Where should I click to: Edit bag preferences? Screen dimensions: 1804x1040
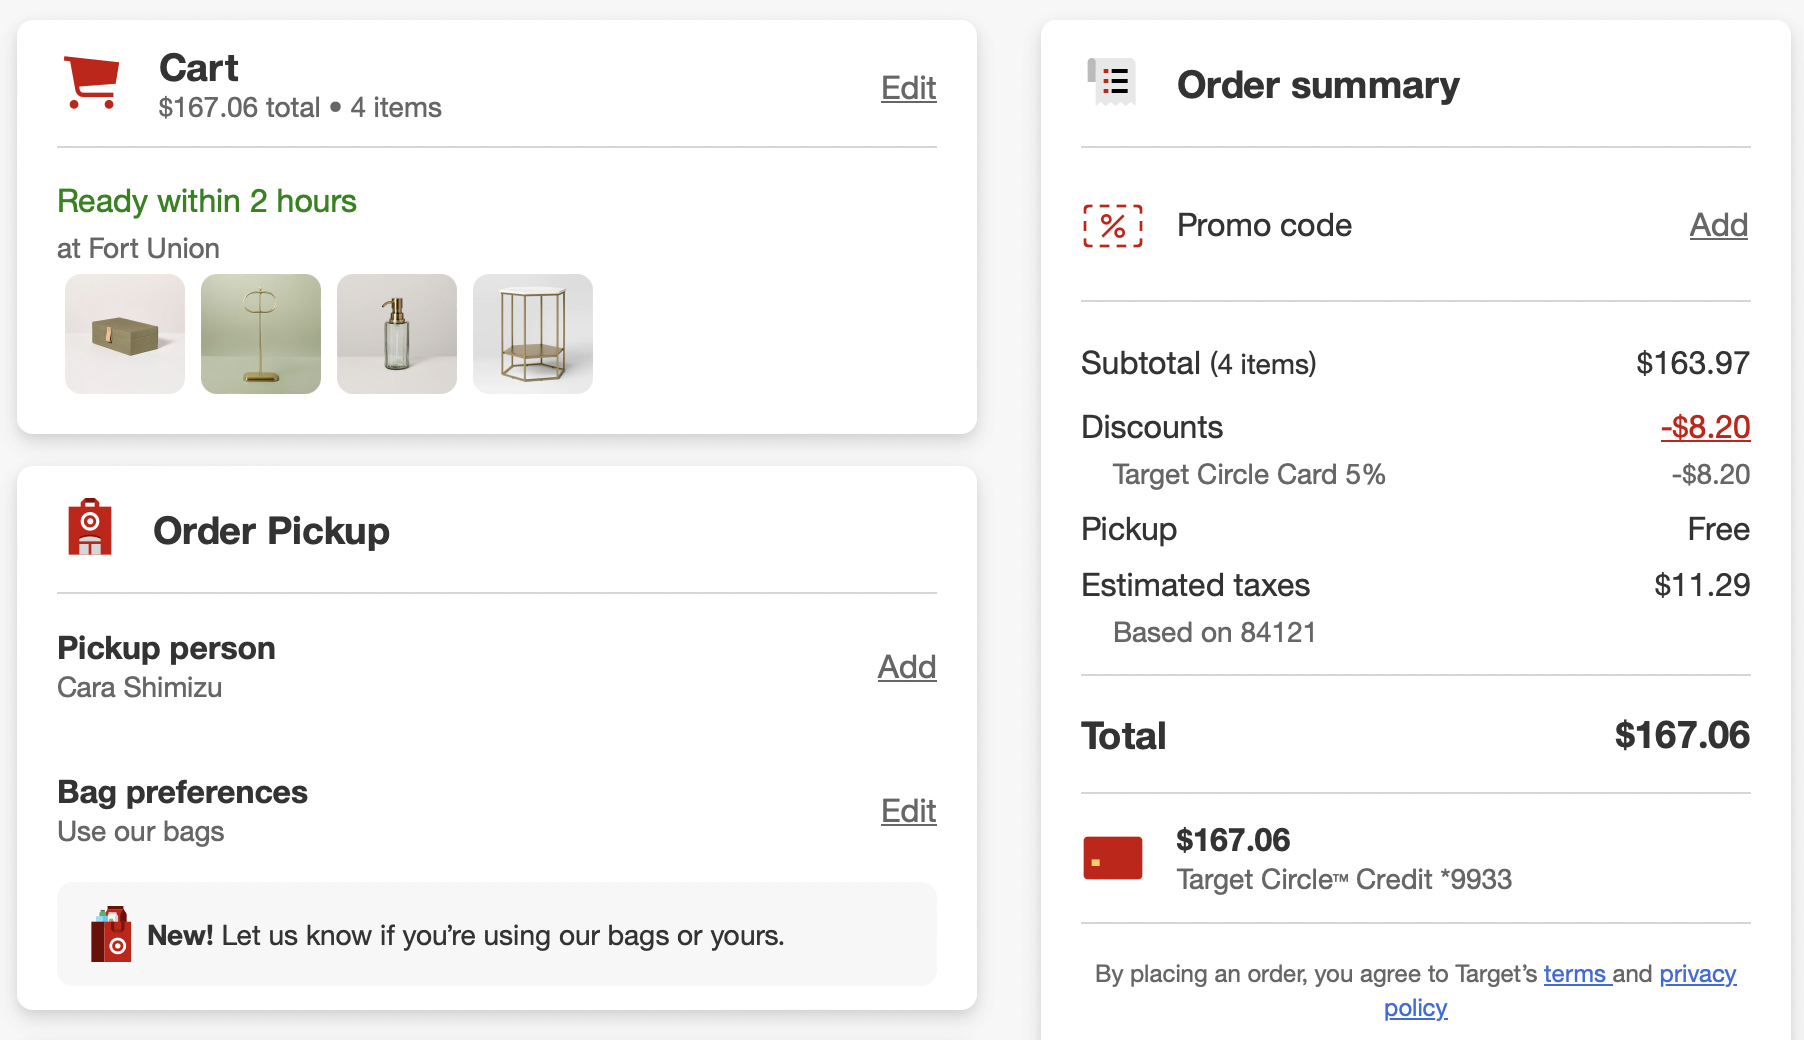click(x=908, y=811)
